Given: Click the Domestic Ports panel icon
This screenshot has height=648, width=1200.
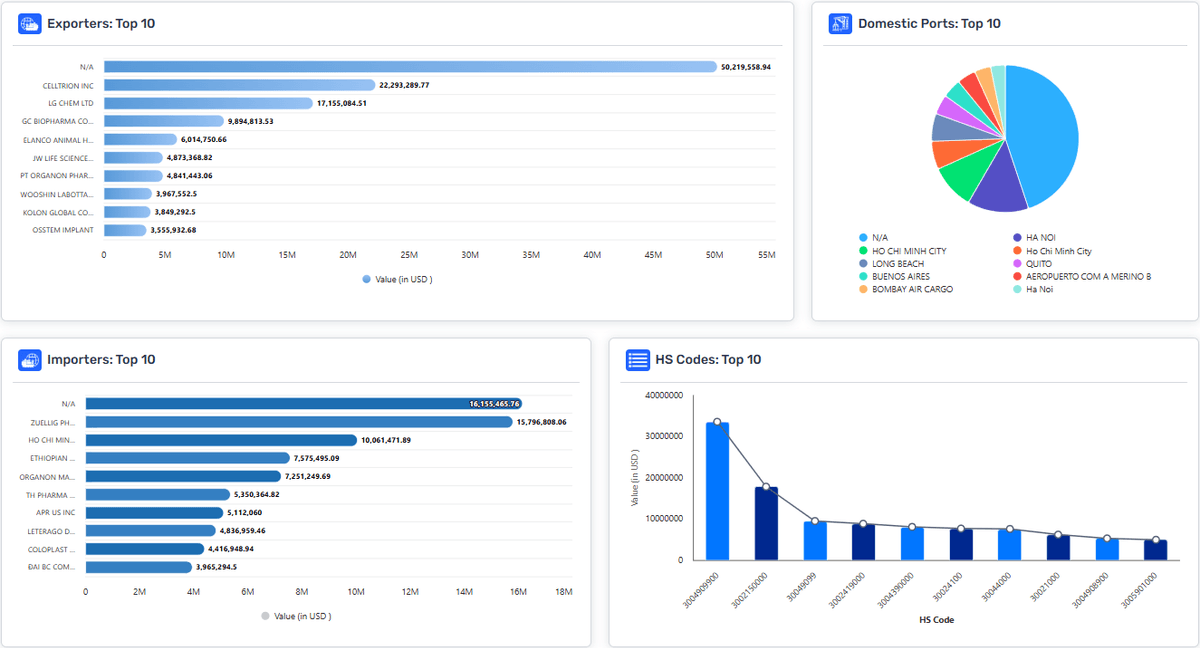Looking at the screenshot, I should coord(840,24).
